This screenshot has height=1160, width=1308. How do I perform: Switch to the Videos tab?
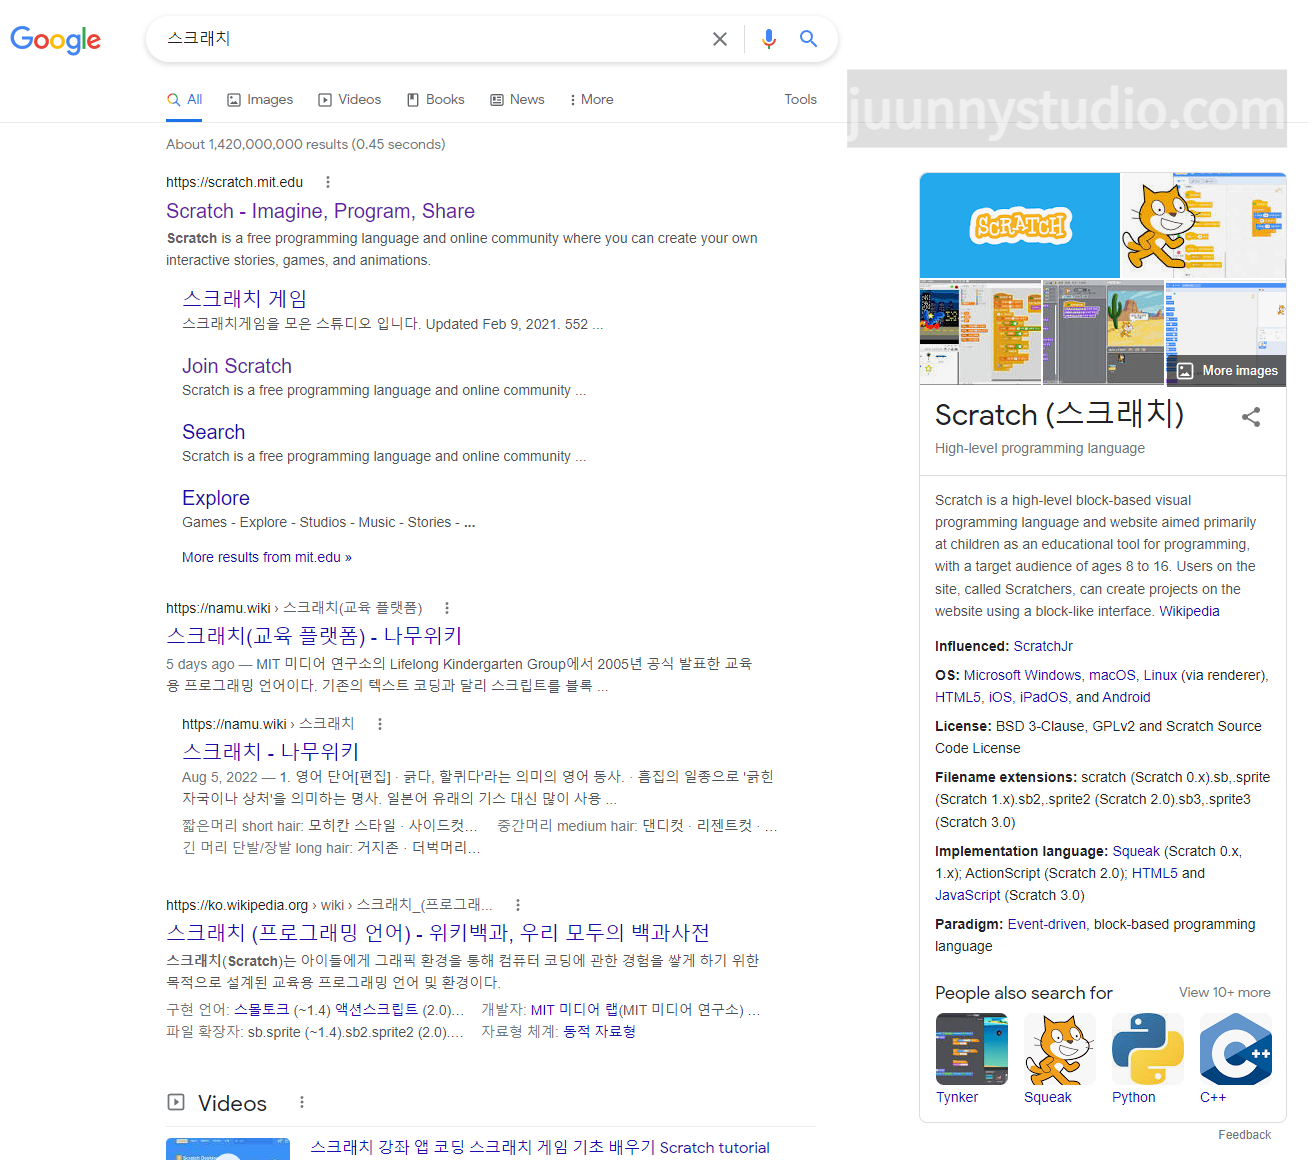(349, 100)
